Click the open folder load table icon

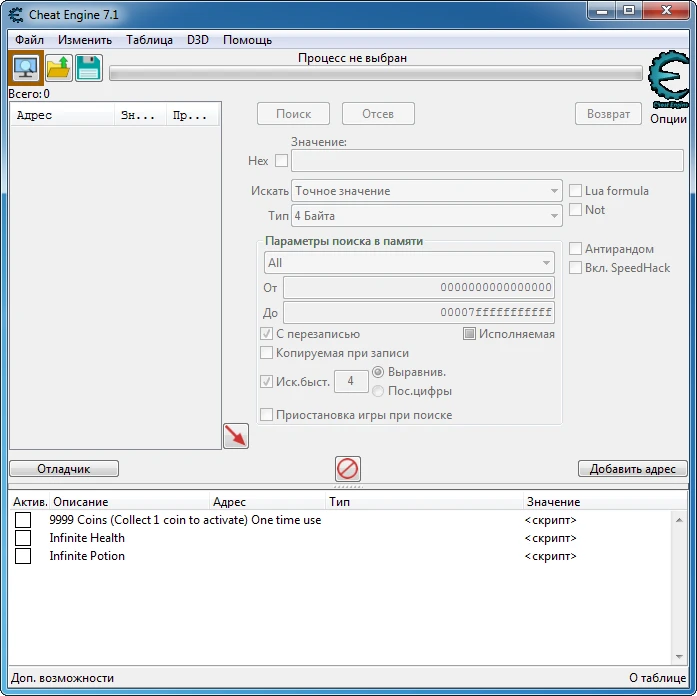(59, 68)
